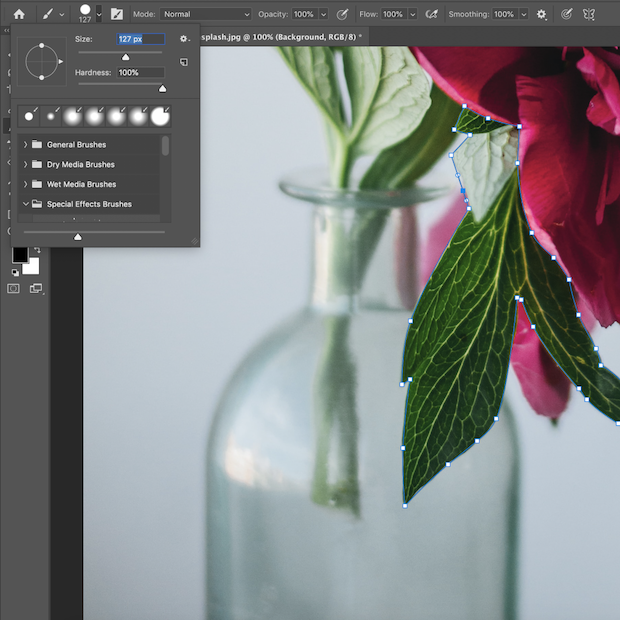Open brush picker gear settings menu
This screenshot has height=620, width=620.
(x=184, y=39)
